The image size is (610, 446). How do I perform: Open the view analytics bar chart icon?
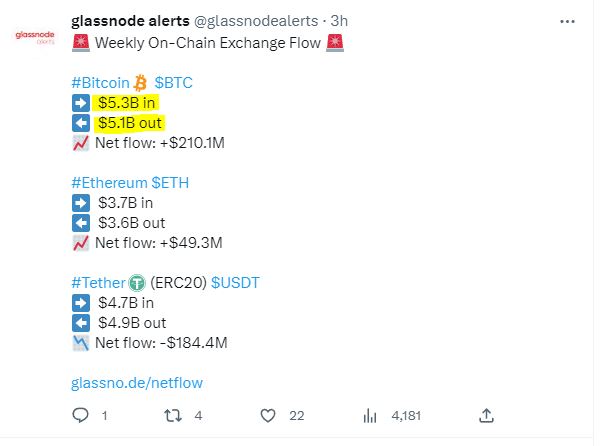click(370, 416)
